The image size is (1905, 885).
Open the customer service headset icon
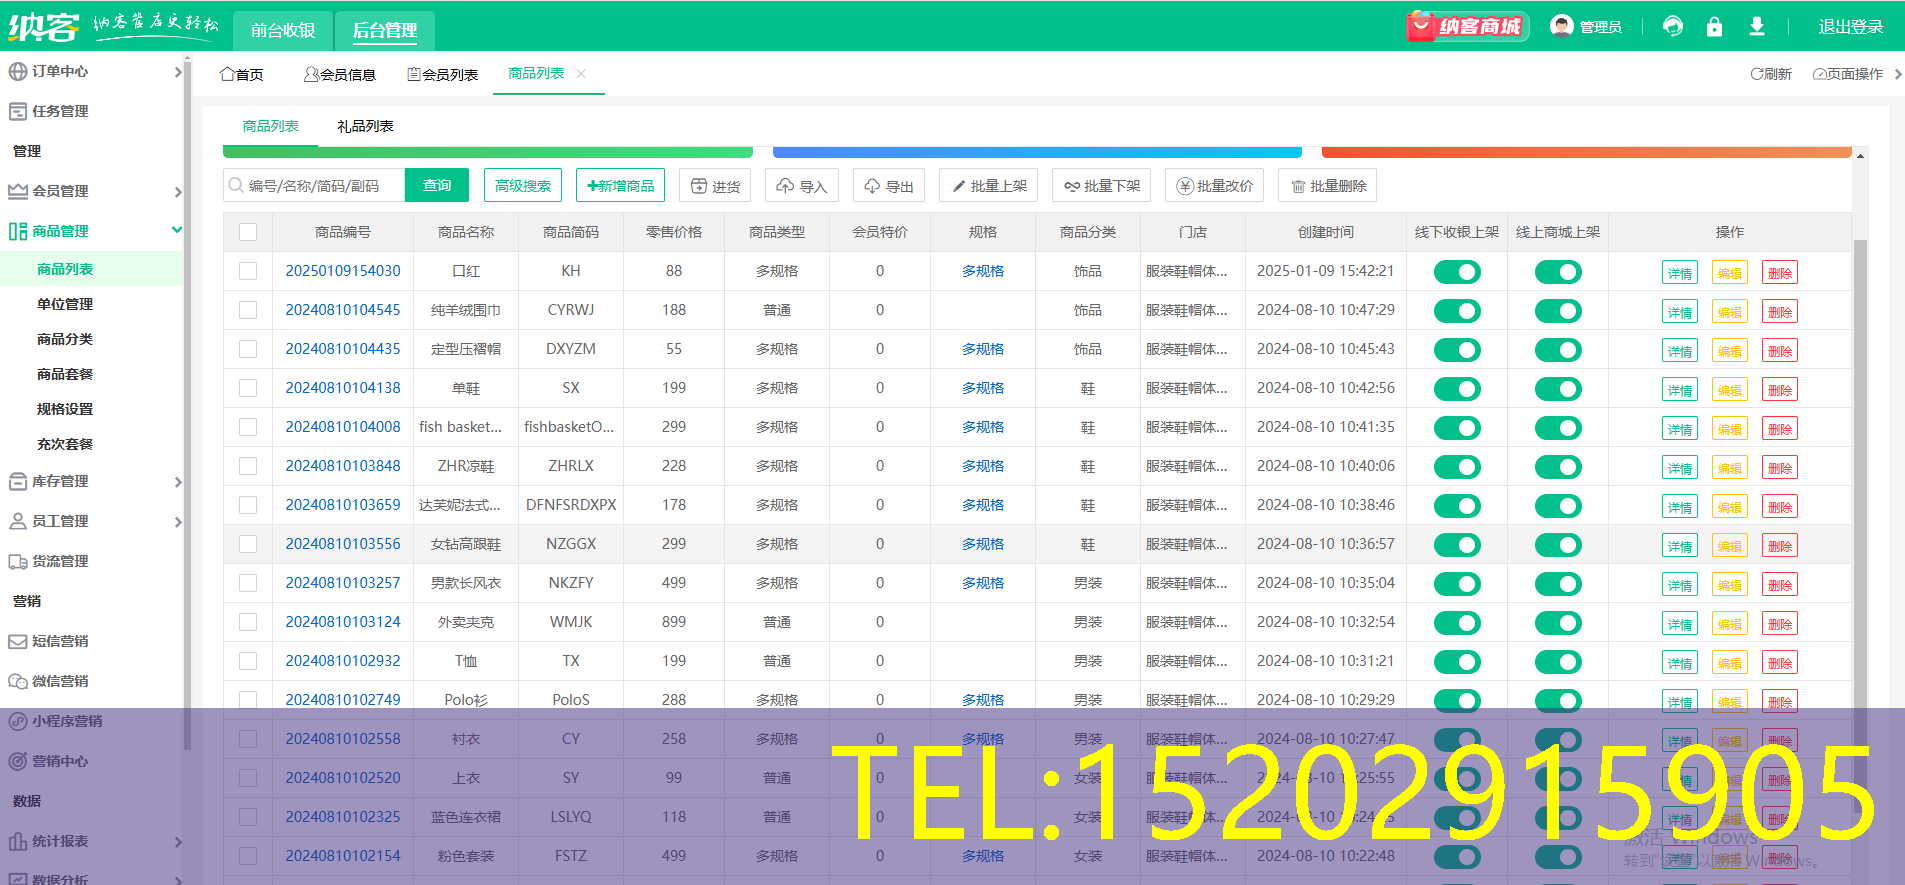[x=1672, y=27]
